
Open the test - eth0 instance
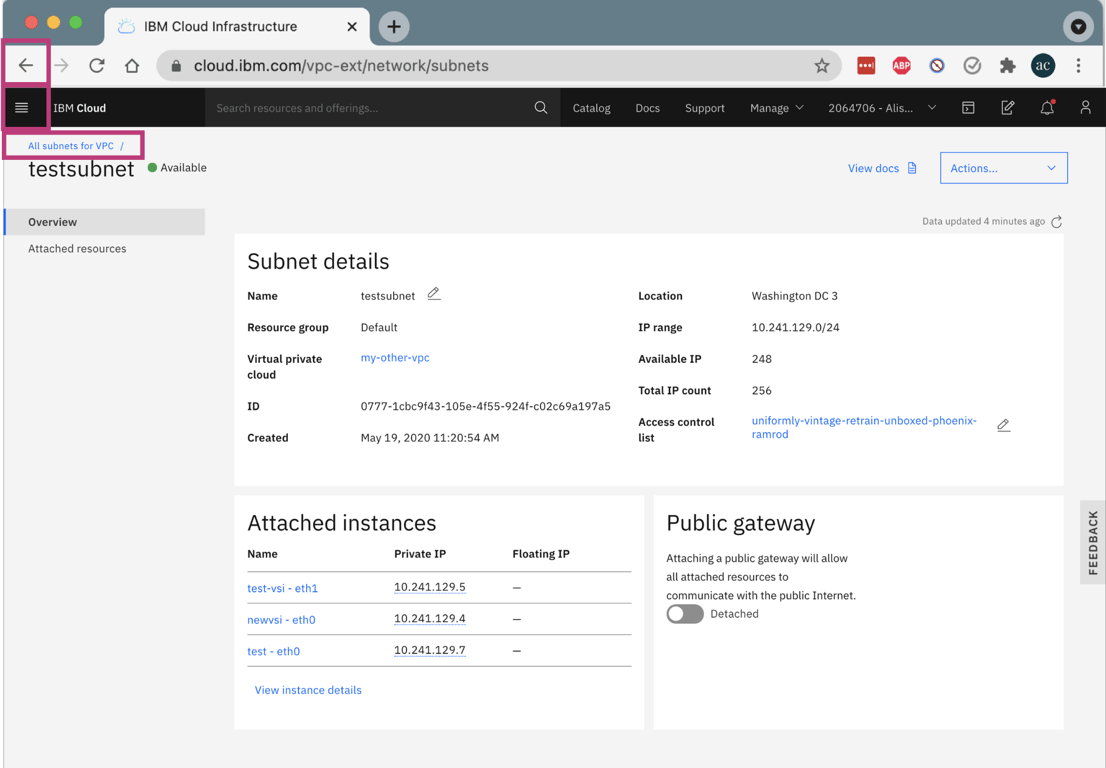point(274,652)
